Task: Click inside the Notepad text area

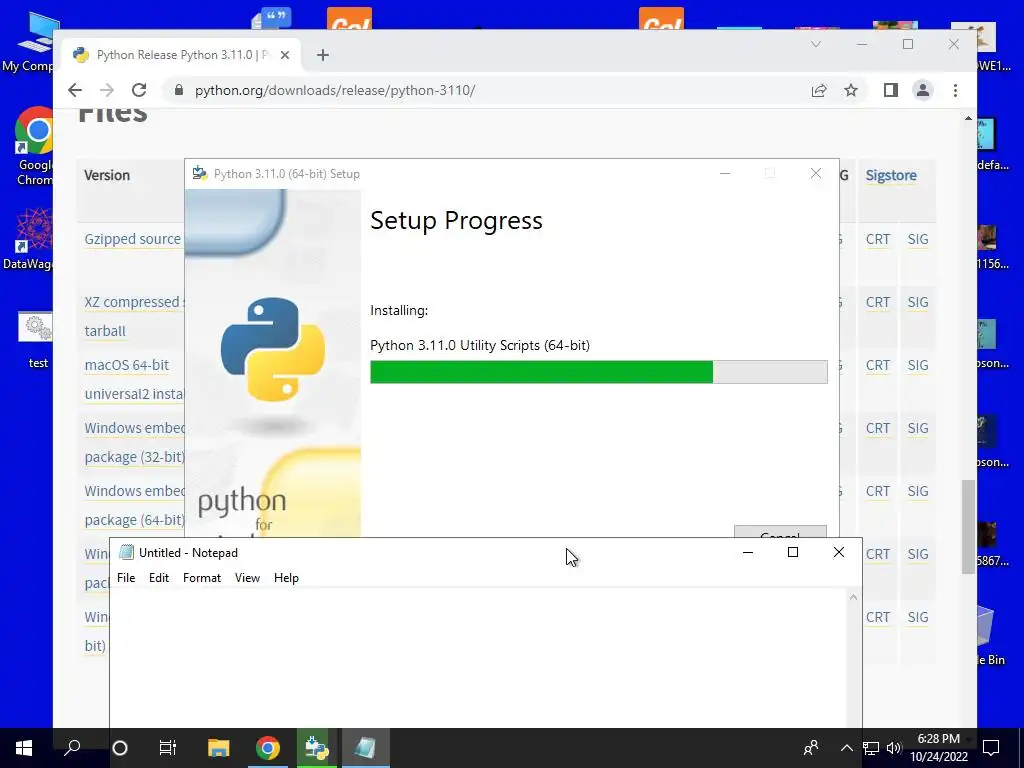Action: (x=478, y=658)
